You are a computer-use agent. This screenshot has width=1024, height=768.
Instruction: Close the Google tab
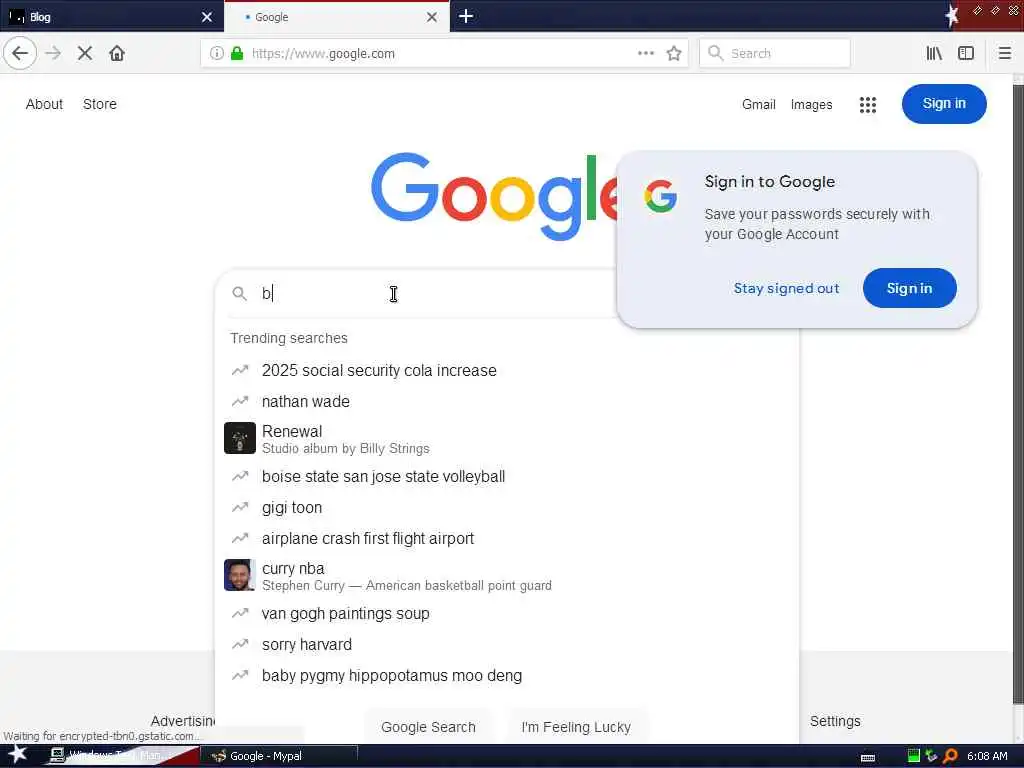[x=432, y=17]
